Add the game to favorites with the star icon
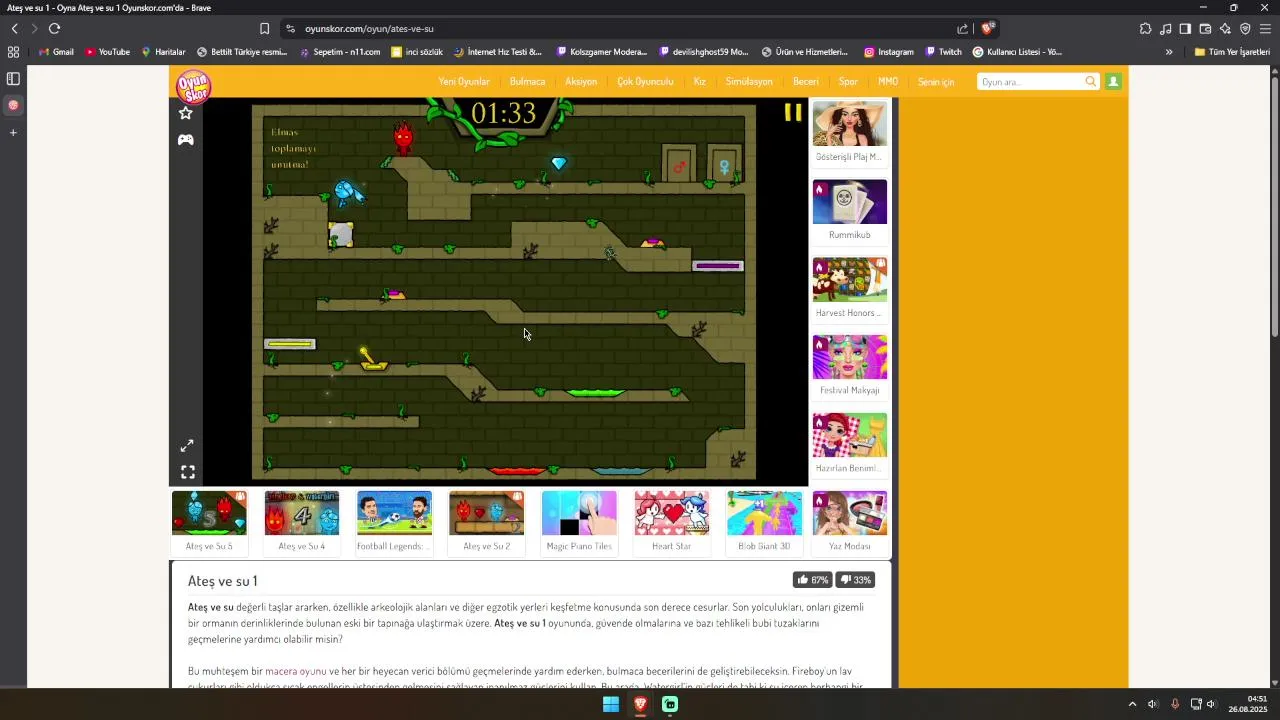This screenshot has width=1280, height=720. point(186,113)
